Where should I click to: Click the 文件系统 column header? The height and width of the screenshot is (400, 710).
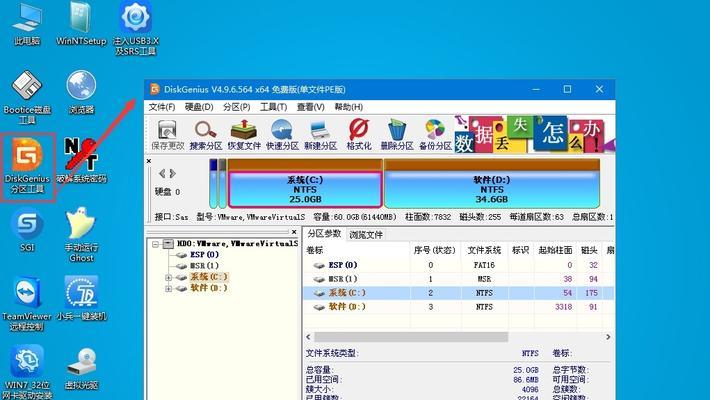(484, 250)
